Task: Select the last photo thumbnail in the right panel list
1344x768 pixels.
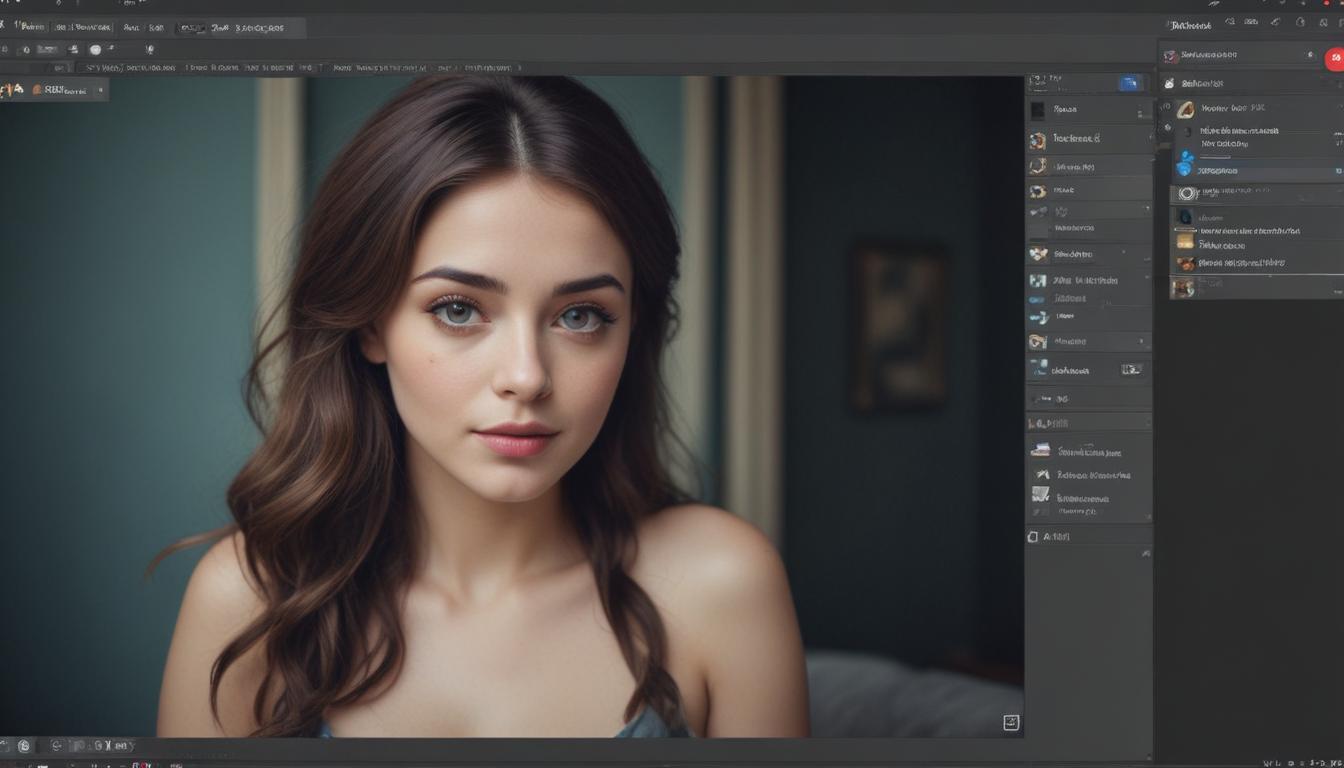Action: [x=1183, y=288]
